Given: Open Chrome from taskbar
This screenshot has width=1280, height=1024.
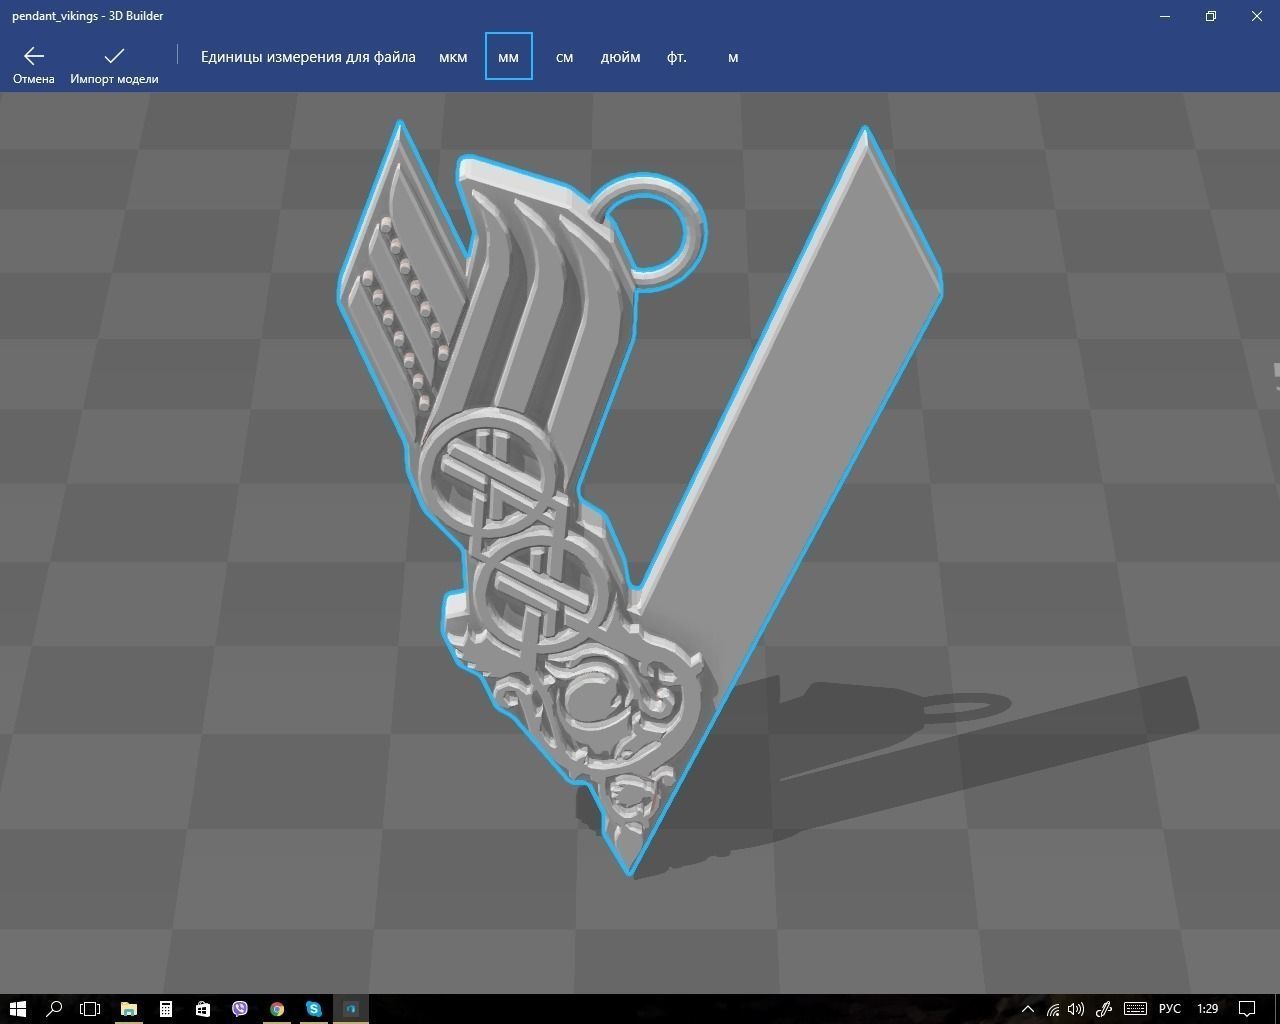Looking at the screenshot, I should pos(277,1008).
